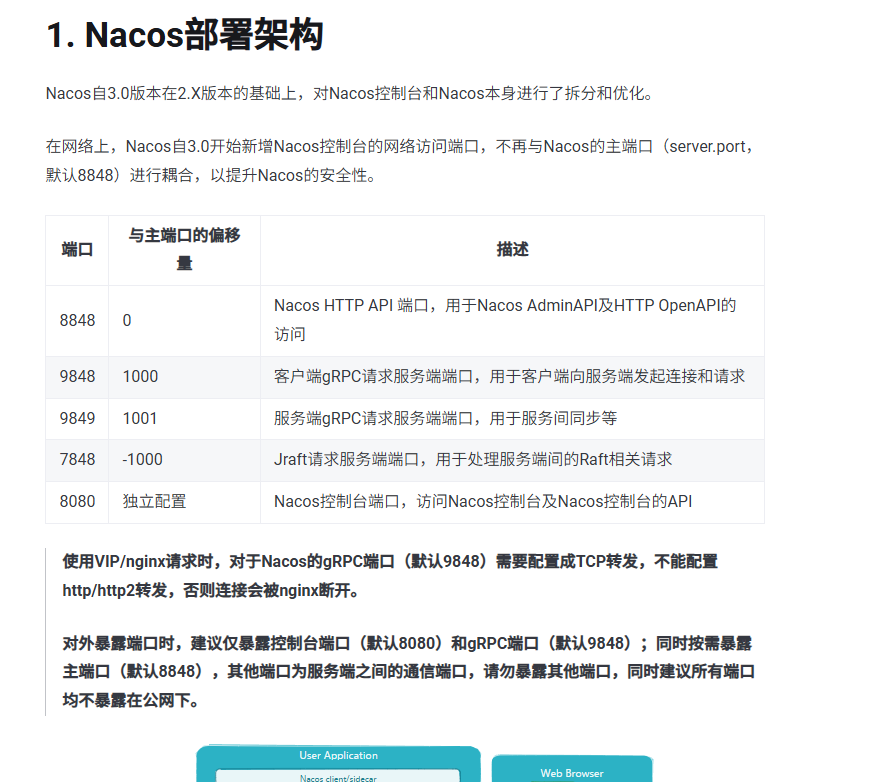The height and width of the screenshot is (782, 885).
Task: Click offset value '-1000'
Action: 185,460
